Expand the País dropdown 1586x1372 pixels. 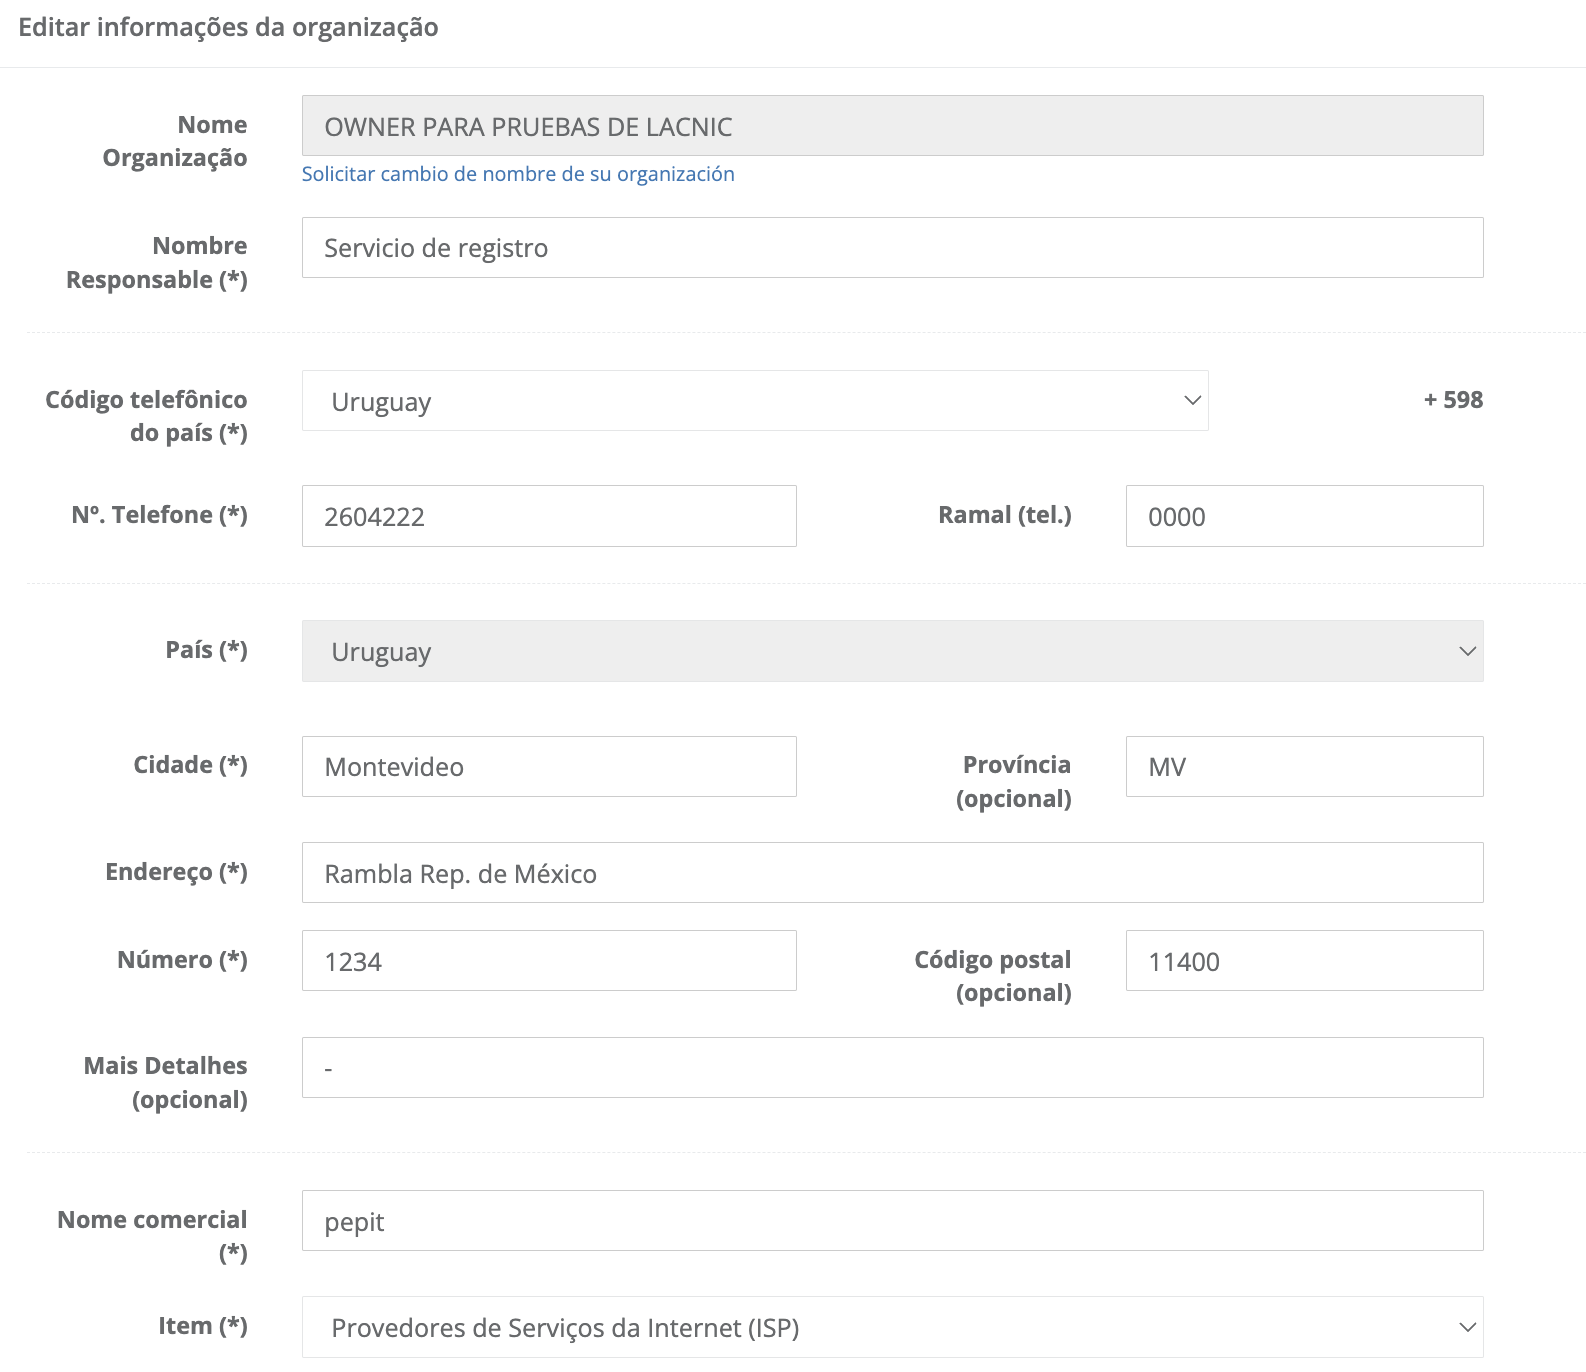coord(891,651)
